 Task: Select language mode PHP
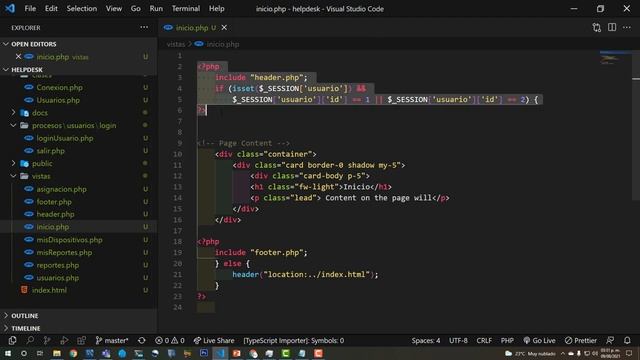pyautogui.click(x=507, y=340)
